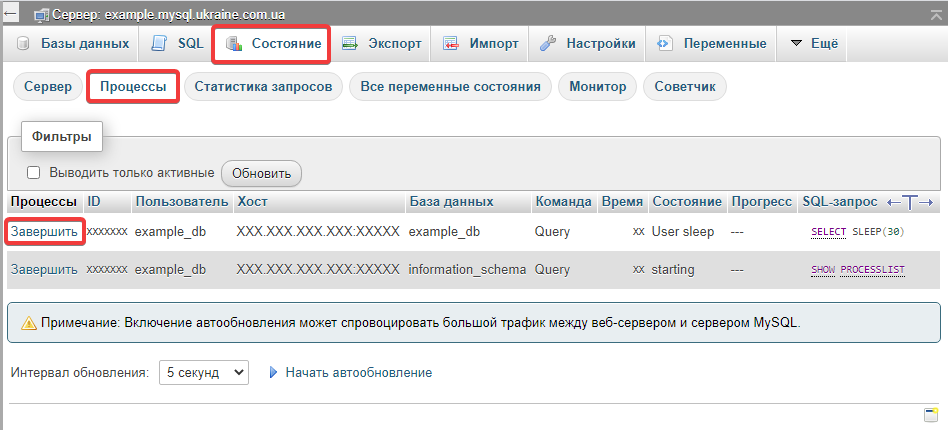This screenshot has width=948, height=430.
Task: Click the Export tab icon
Action: [350, 44]
